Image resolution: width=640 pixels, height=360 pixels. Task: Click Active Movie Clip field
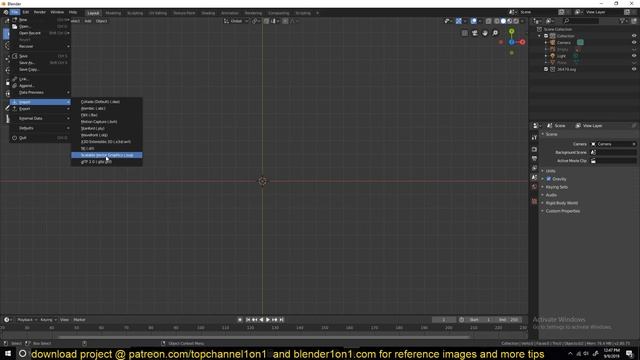pos(614,161)
